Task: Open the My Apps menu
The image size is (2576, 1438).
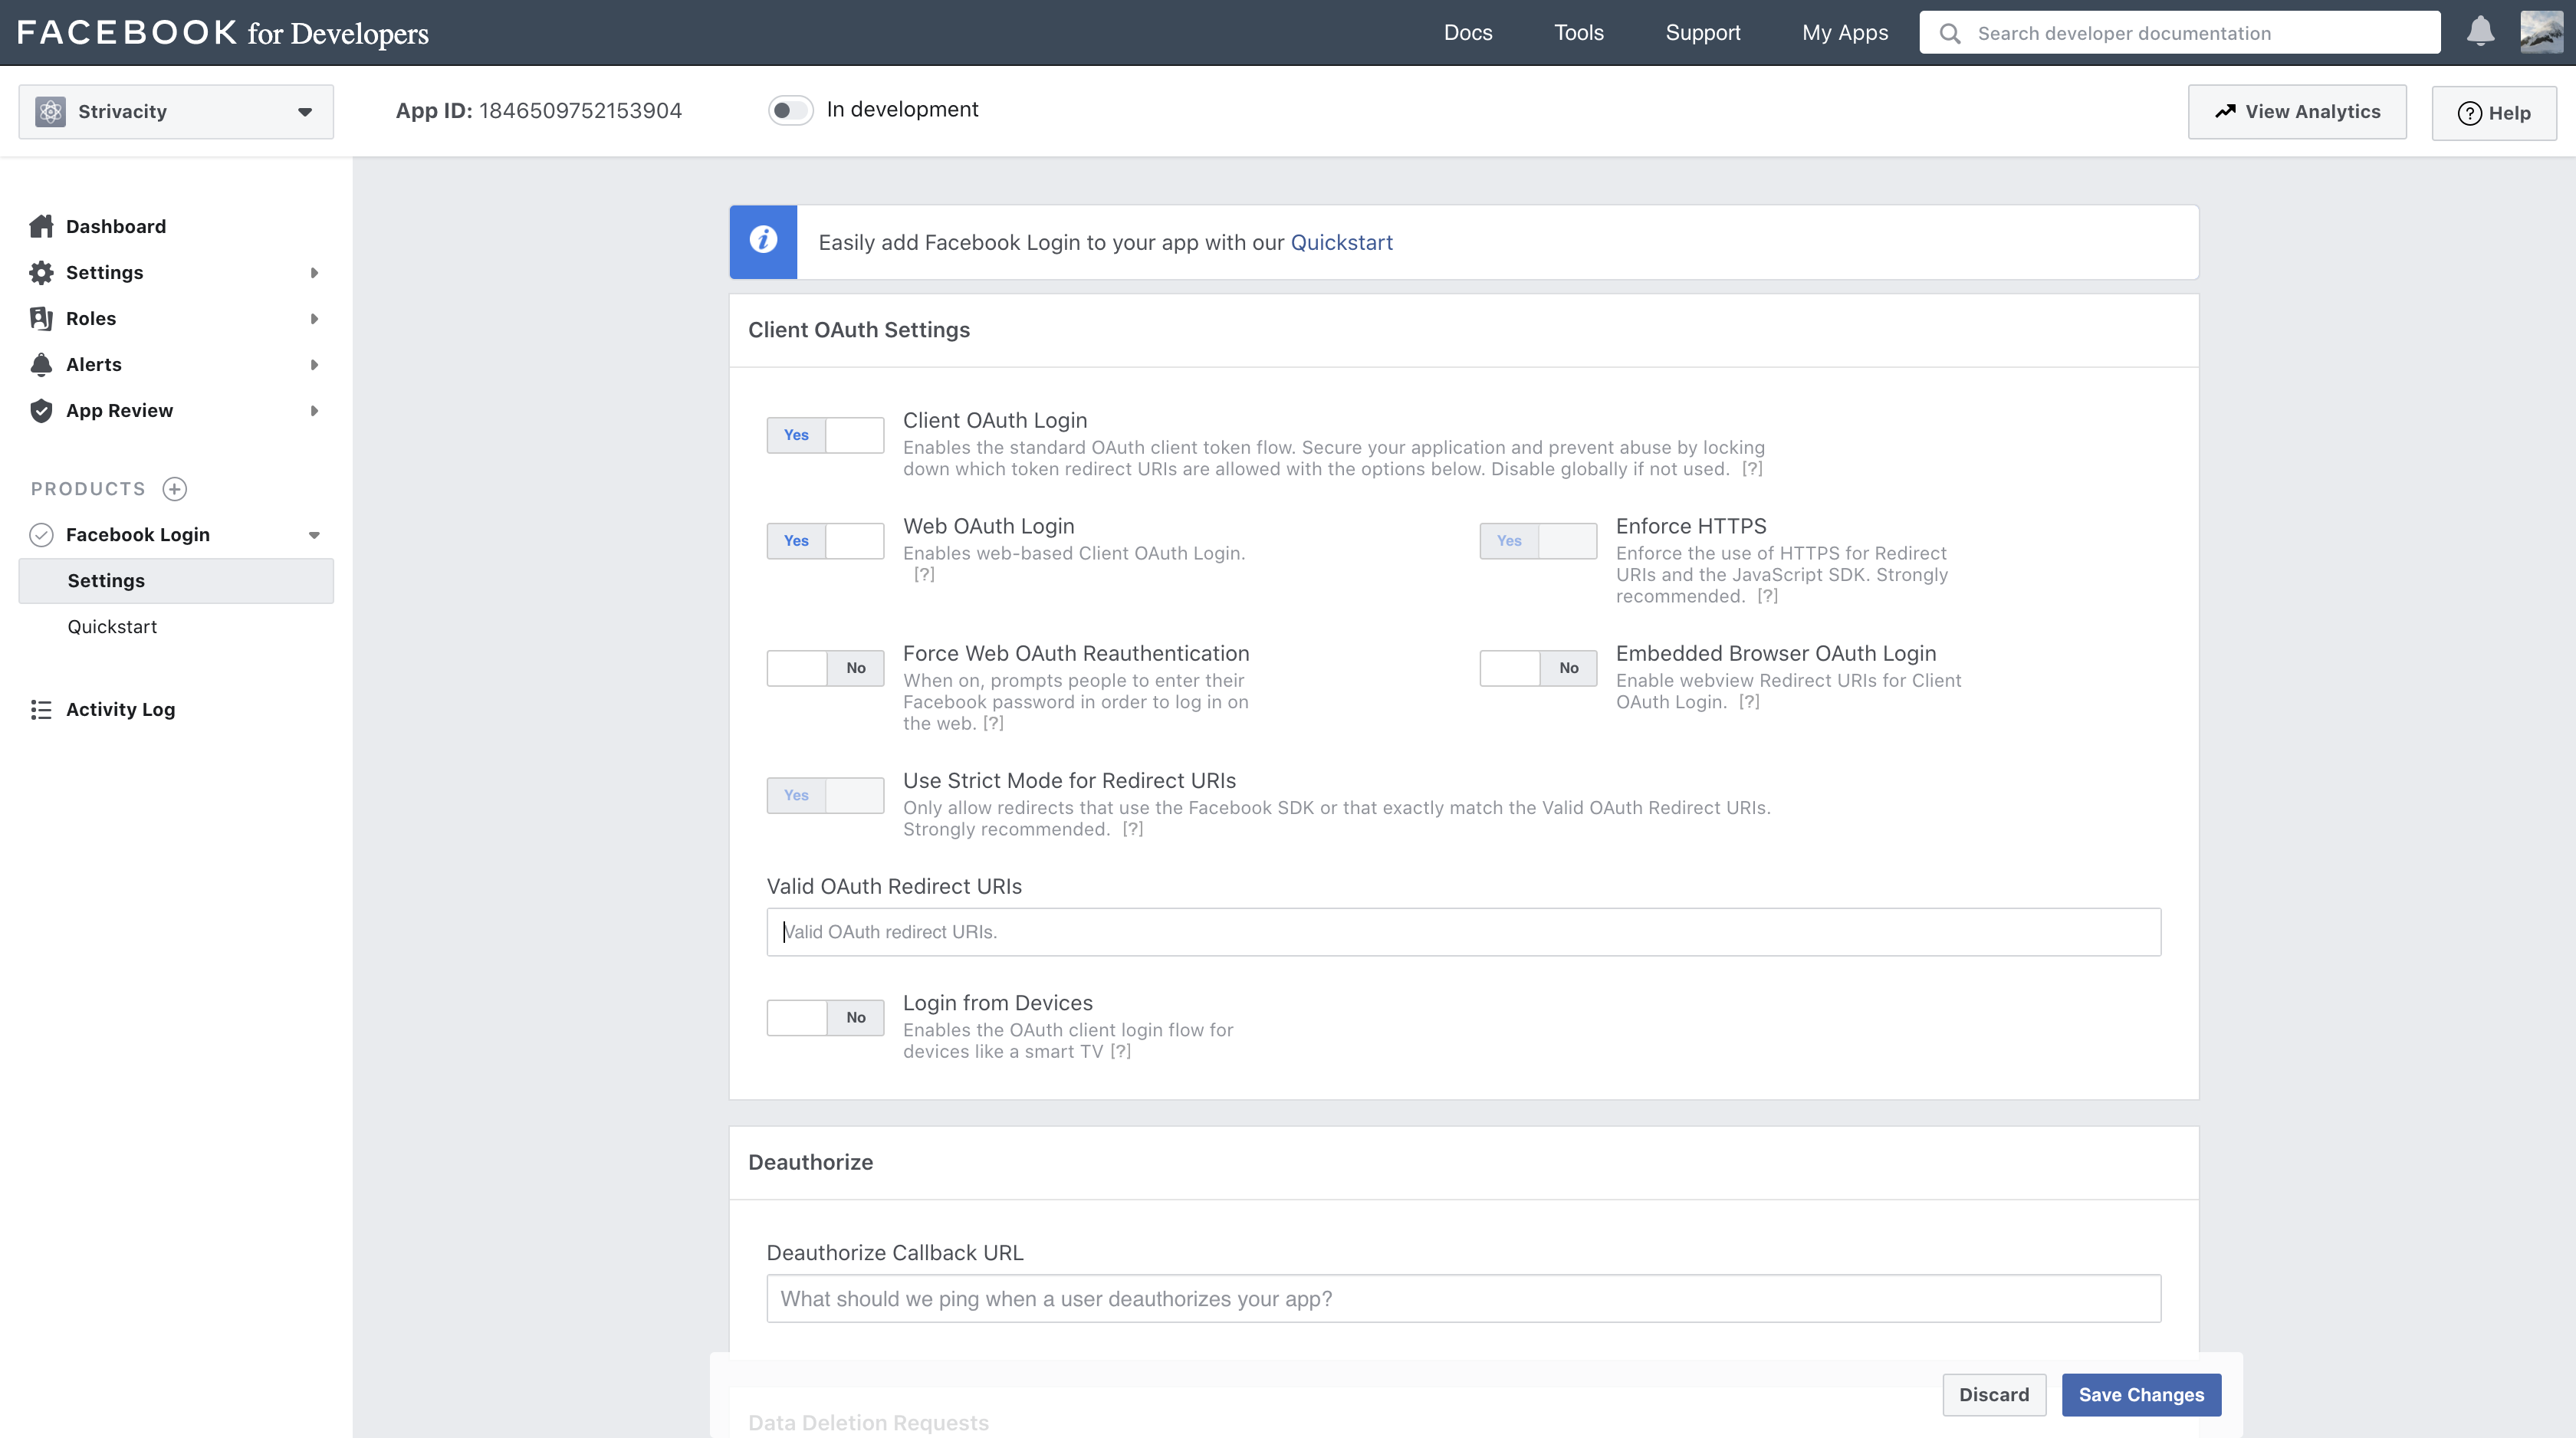Action: pyautogui.click(x=1844, y=33)
